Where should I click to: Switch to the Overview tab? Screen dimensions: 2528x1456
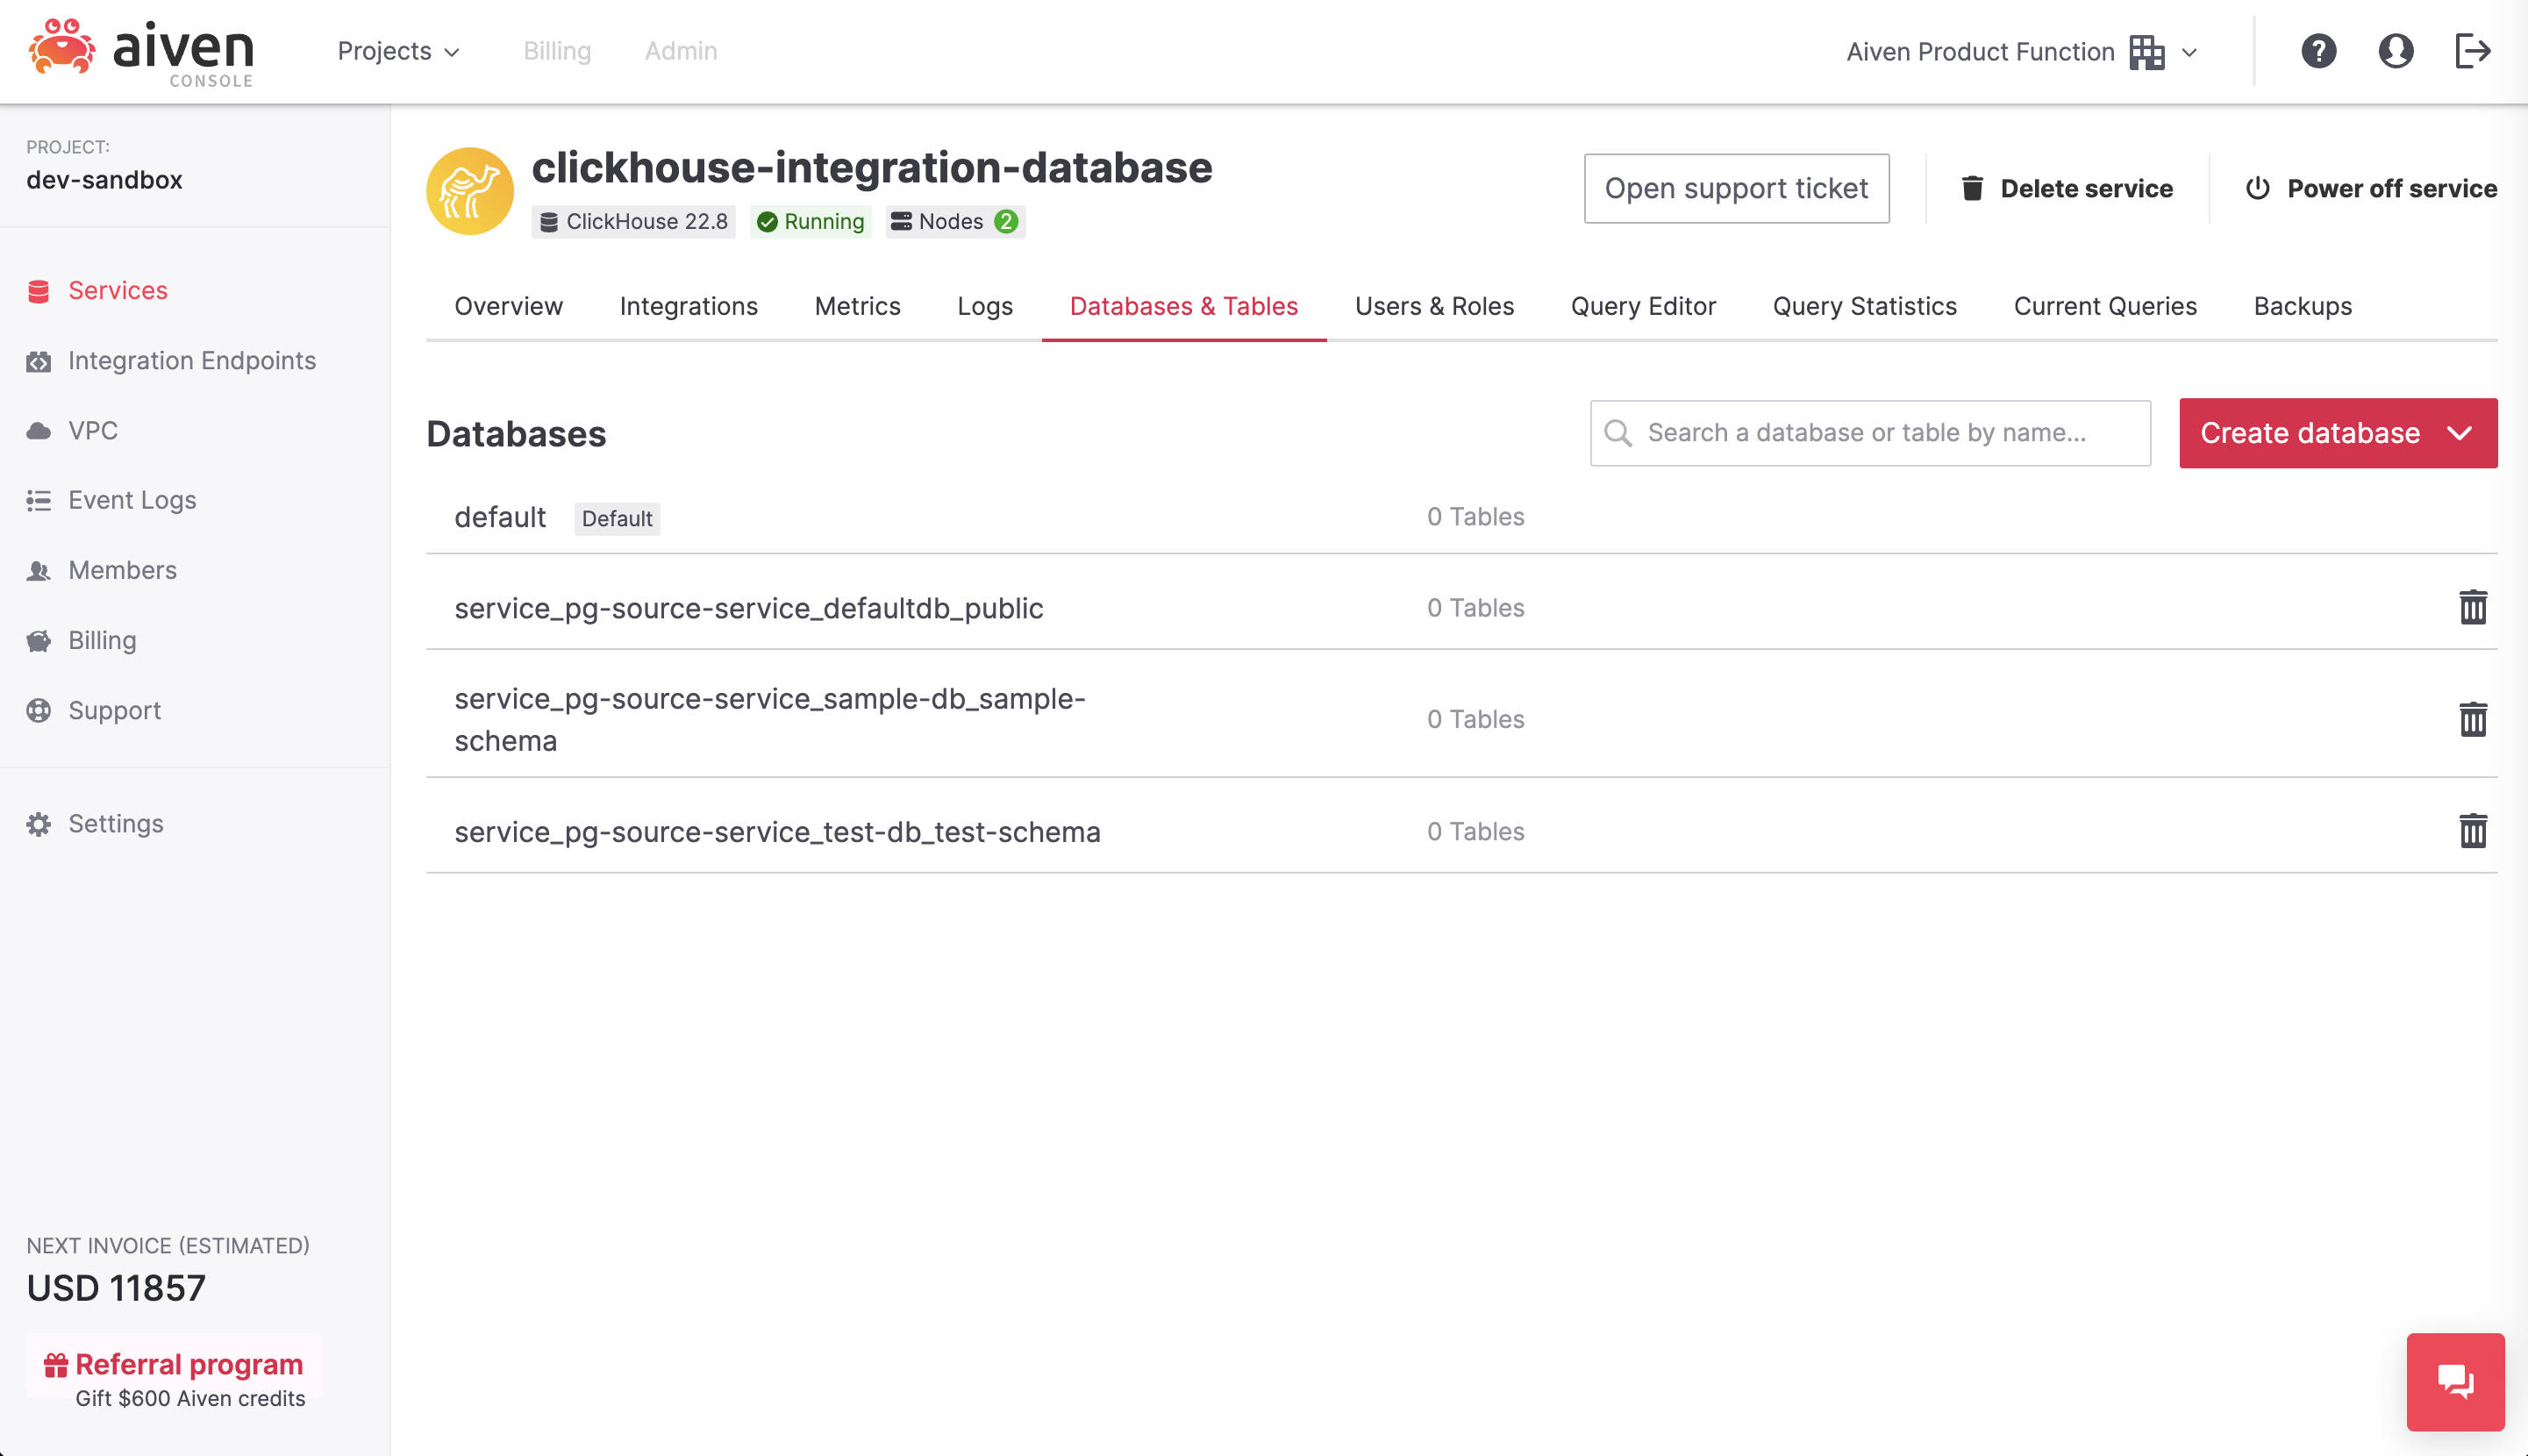508,306
